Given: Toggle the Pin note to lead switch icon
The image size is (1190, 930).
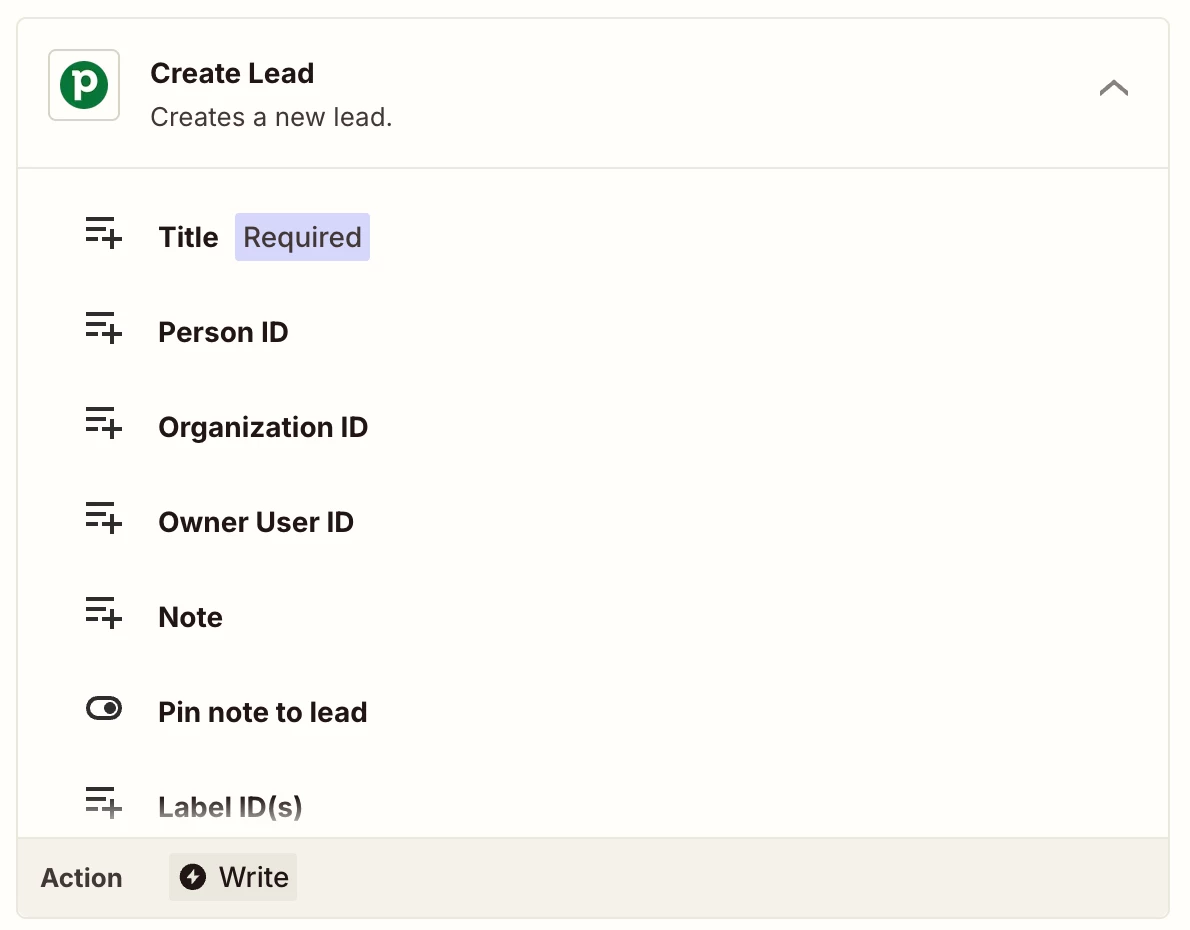Looking at the screenshot, I should (x=103, y=709).
